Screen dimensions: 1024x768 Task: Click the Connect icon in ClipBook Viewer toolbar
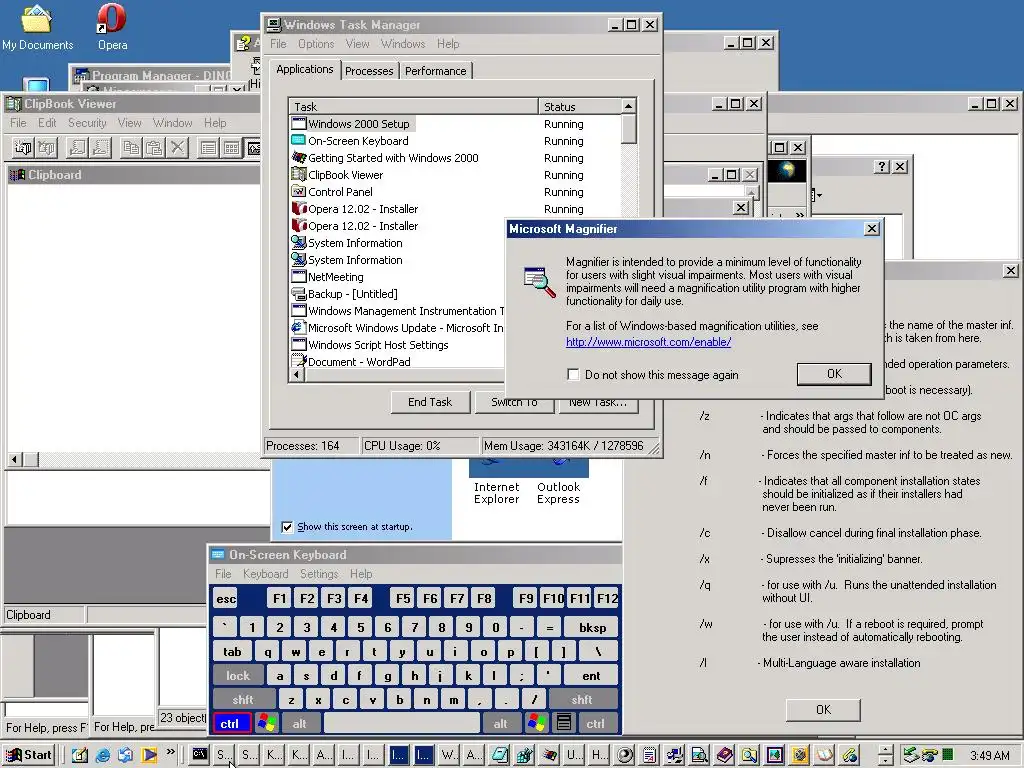tap(23, 148)
